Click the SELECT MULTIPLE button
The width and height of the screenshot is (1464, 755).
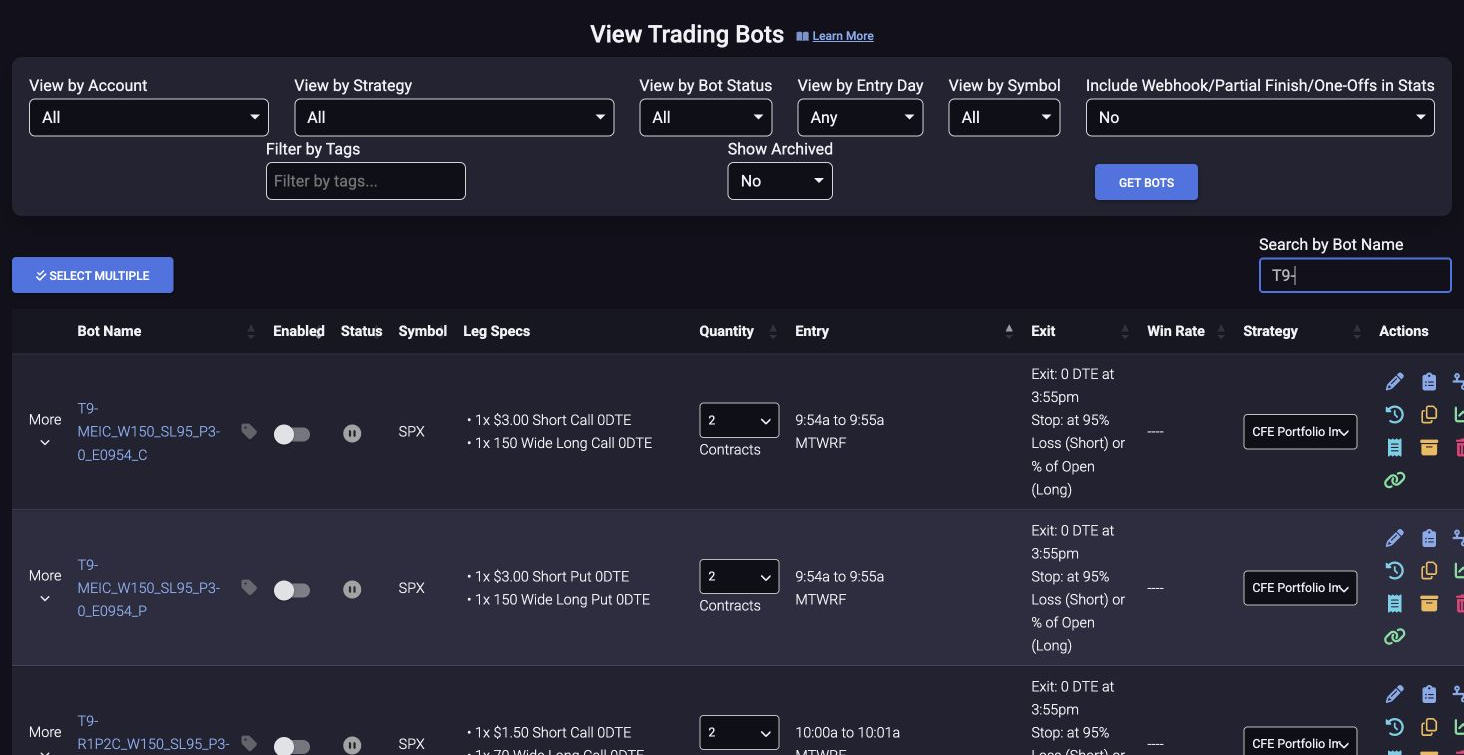(x=92, y=275)
